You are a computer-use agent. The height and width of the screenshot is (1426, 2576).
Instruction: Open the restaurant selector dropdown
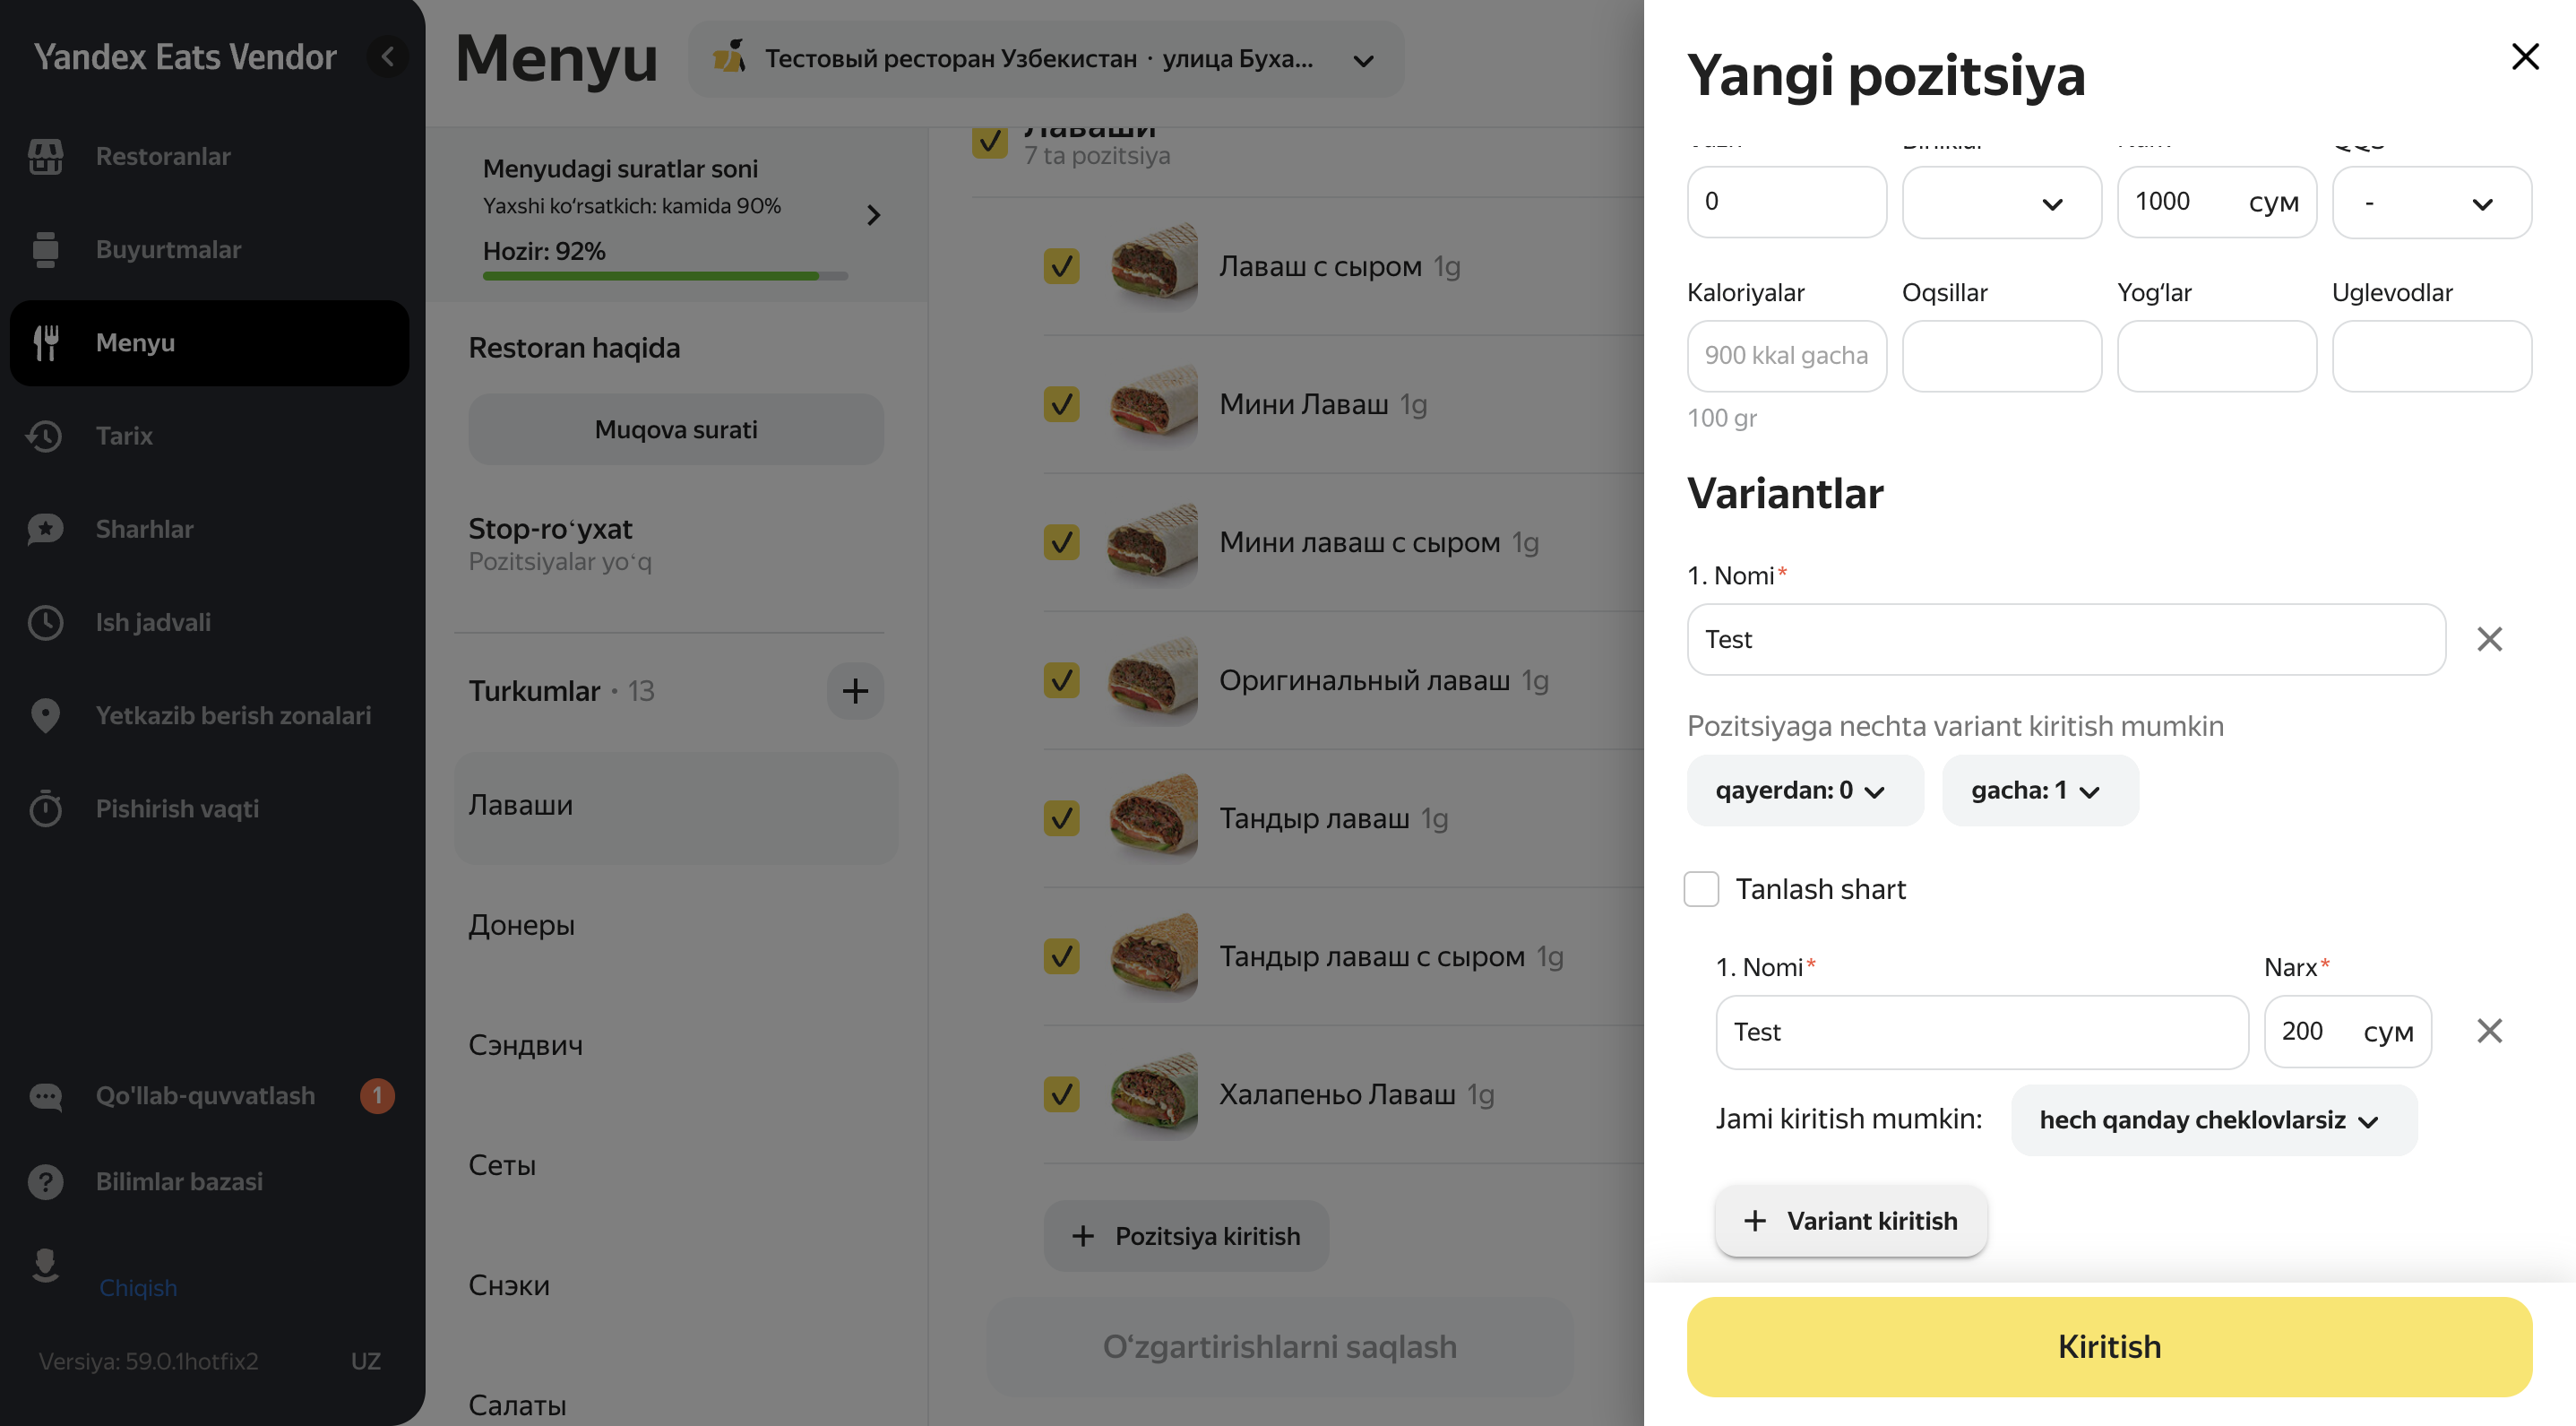[x=1045, y=59]
